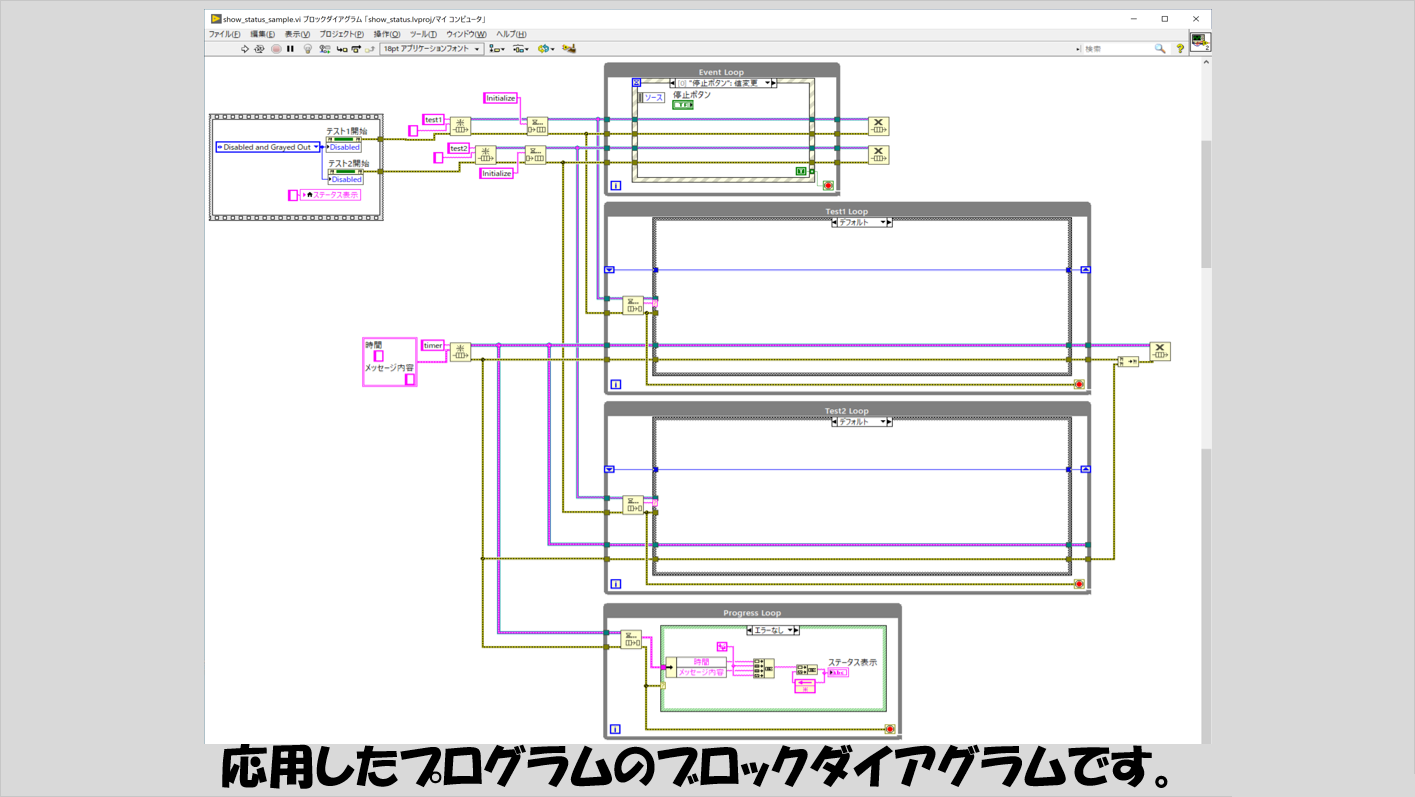This screenshot has width=1415, height=797.
Task: Click the Run arrow in the toolbar
Action: tap(245, 48)
